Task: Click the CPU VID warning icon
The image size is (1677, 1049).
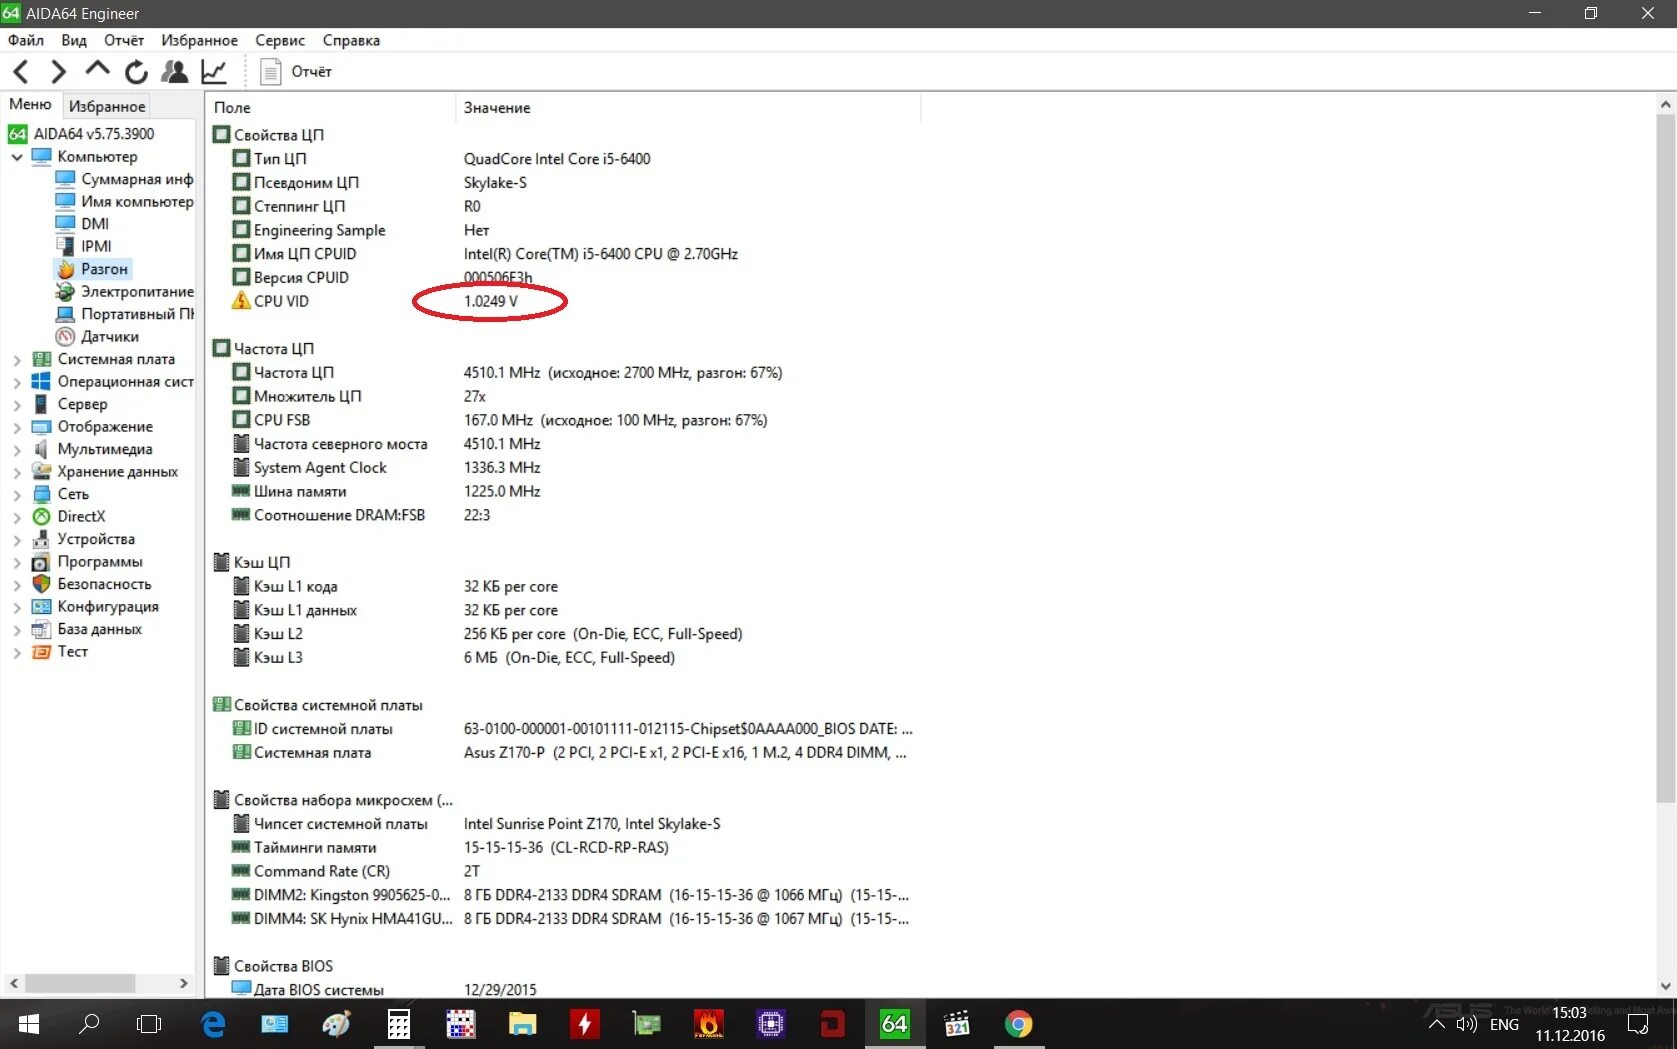Action: pyautogui.click(x=241, y=300)
